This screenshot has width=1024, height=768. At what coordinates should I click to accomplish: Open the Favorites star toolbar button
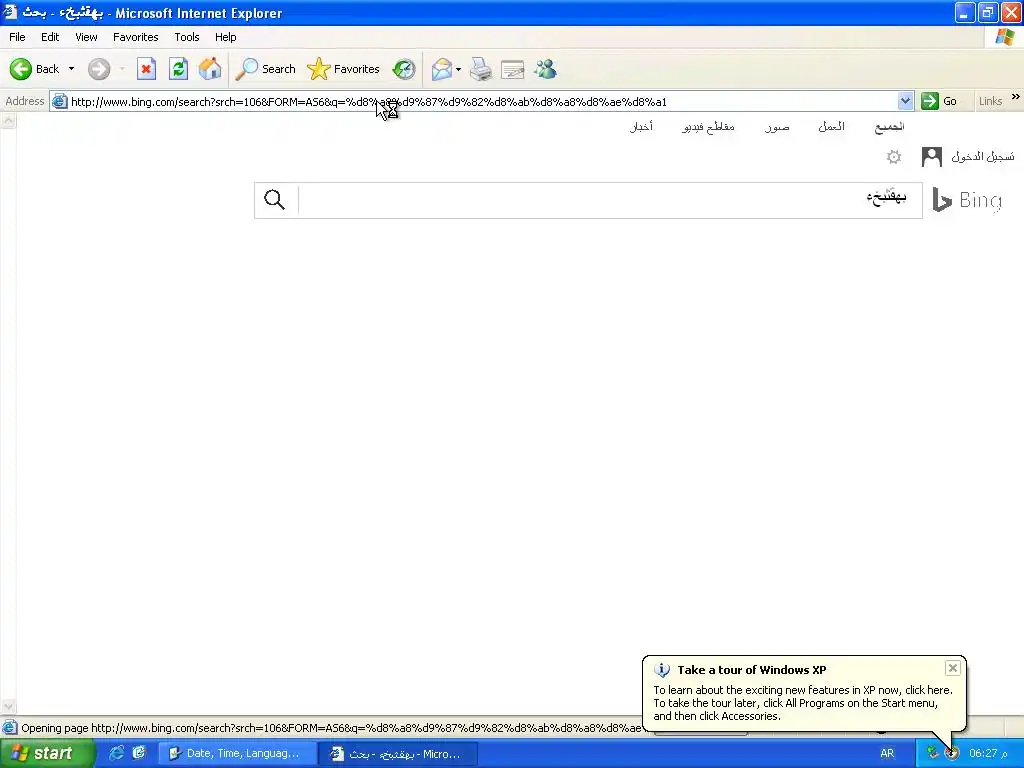(x=344, y=69)
